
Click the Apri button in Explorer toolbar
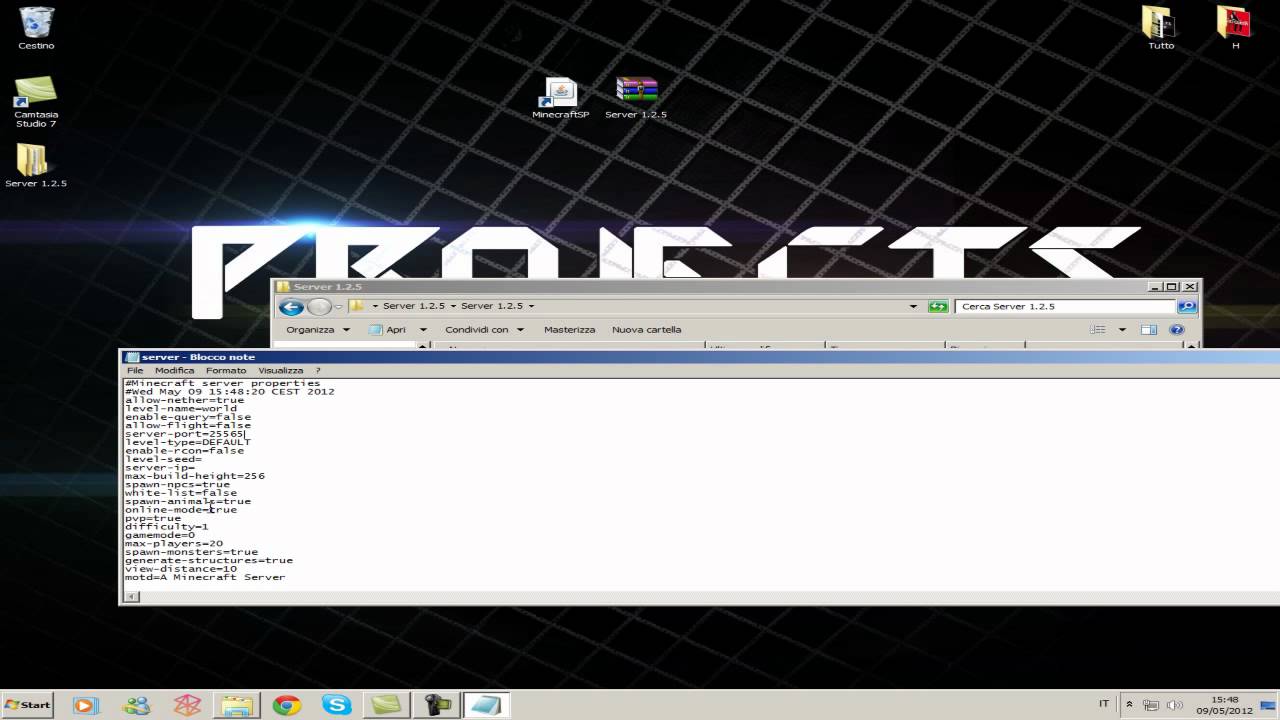[x=388, y=329]
